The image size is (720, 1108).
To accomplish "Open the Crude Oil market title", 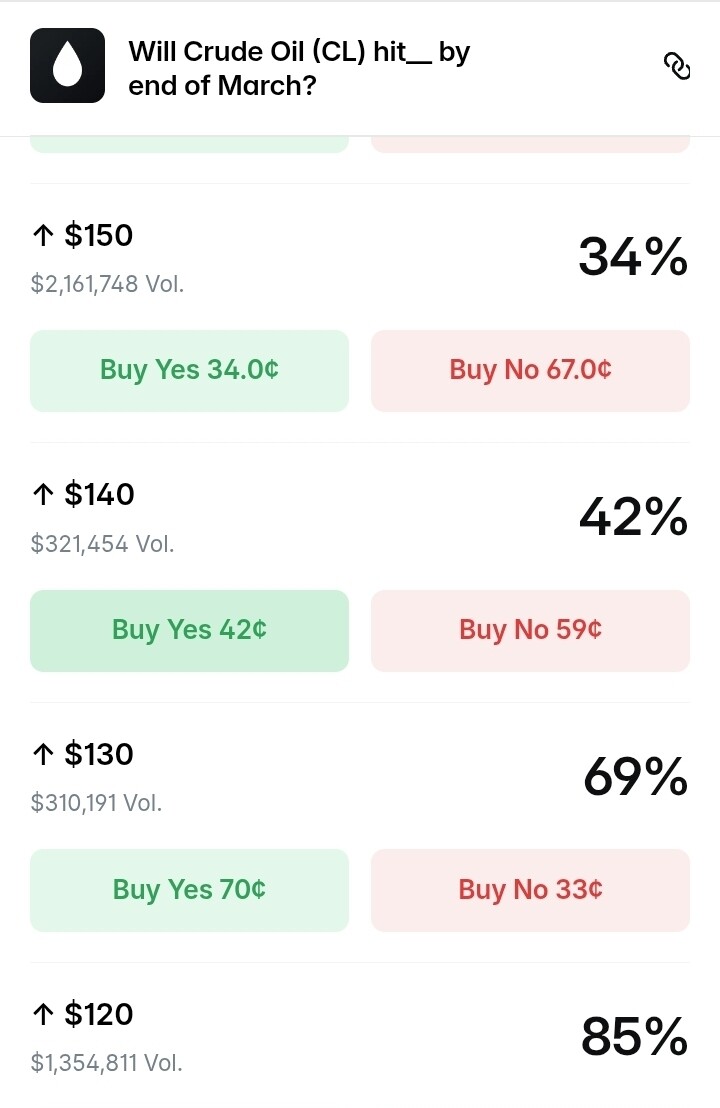I will pos(298,68).
